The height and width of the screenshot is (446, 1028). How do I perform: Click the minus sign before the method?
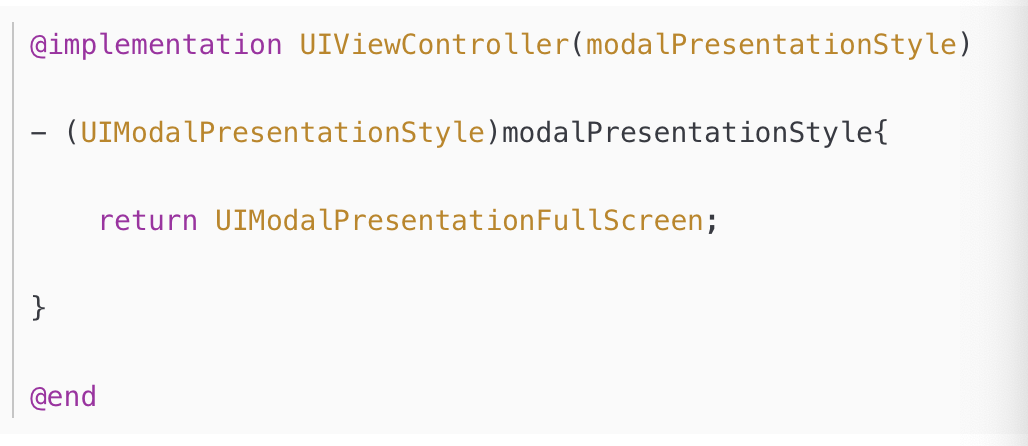coord(39,133)
